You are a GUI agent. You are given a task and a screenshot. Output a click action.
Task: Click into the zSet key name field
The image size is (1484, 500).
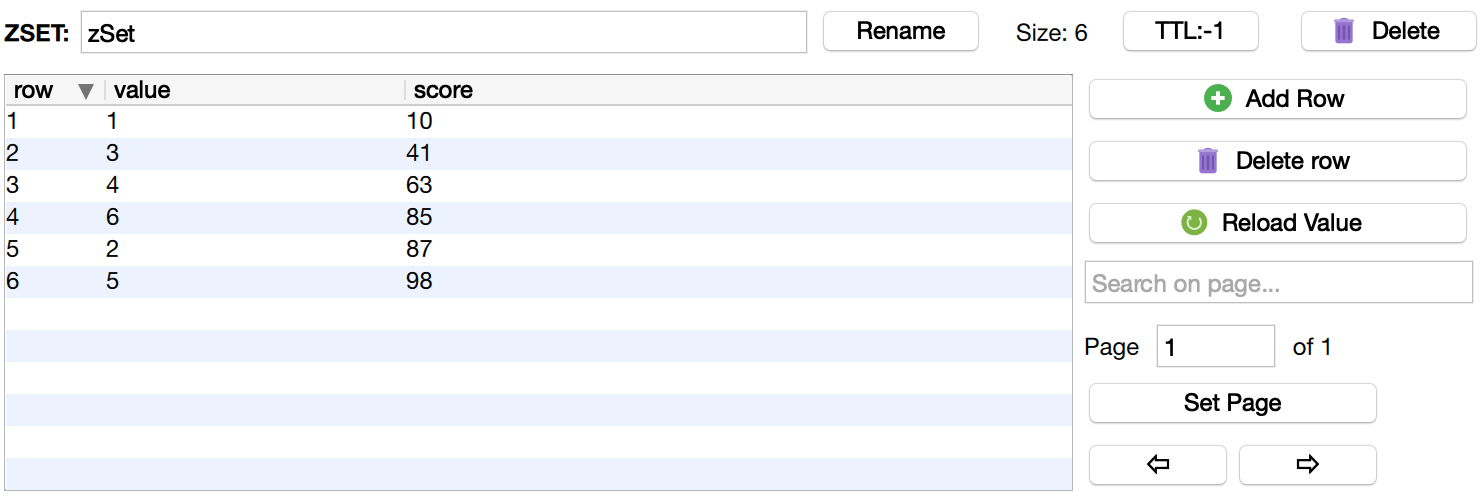point(443,33)
